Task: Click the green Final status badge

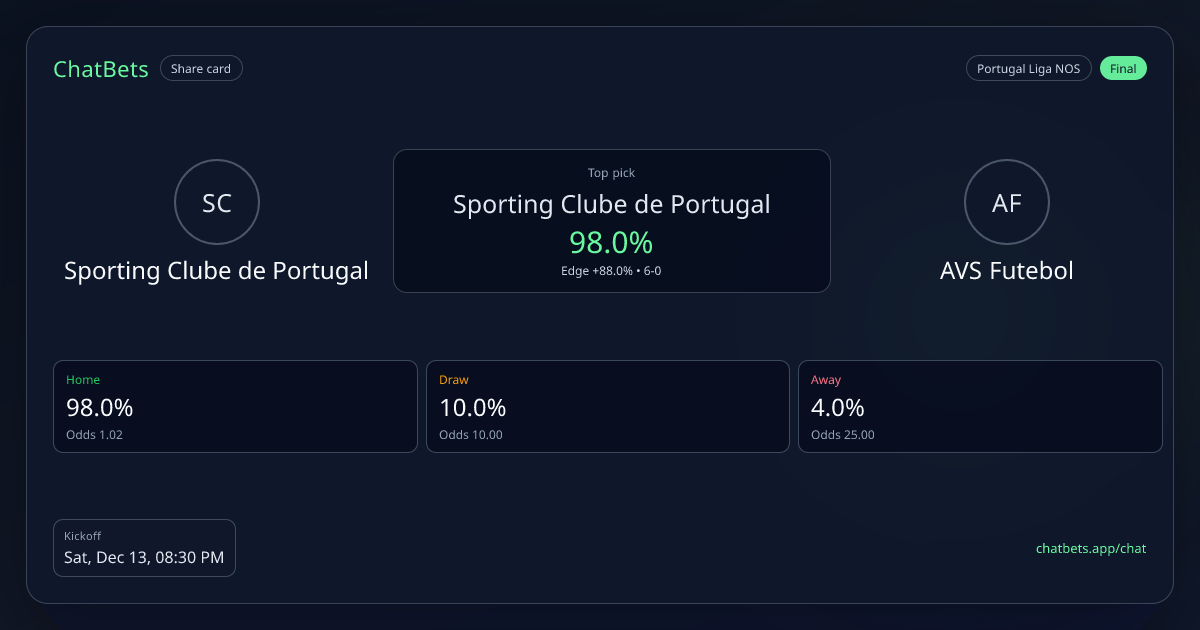Action: pyautogui.click(x=1123, y=69)
